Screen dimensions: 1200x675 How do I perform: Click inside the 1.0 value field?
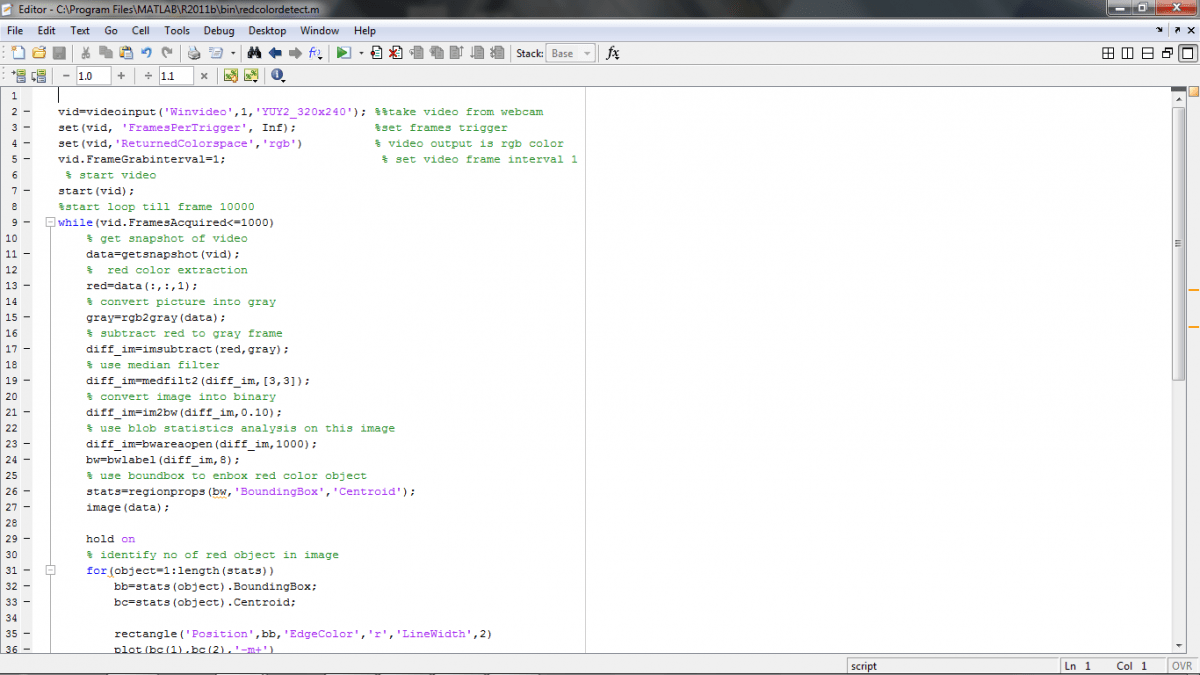tap(93, 73)
